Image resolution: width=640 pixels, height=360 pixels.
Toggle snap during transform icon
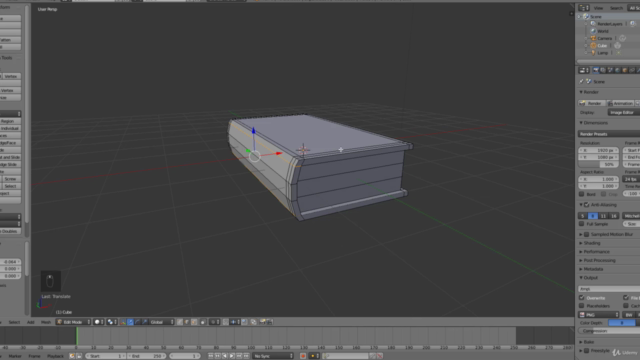pyautogui.click(x=226, y=322)
